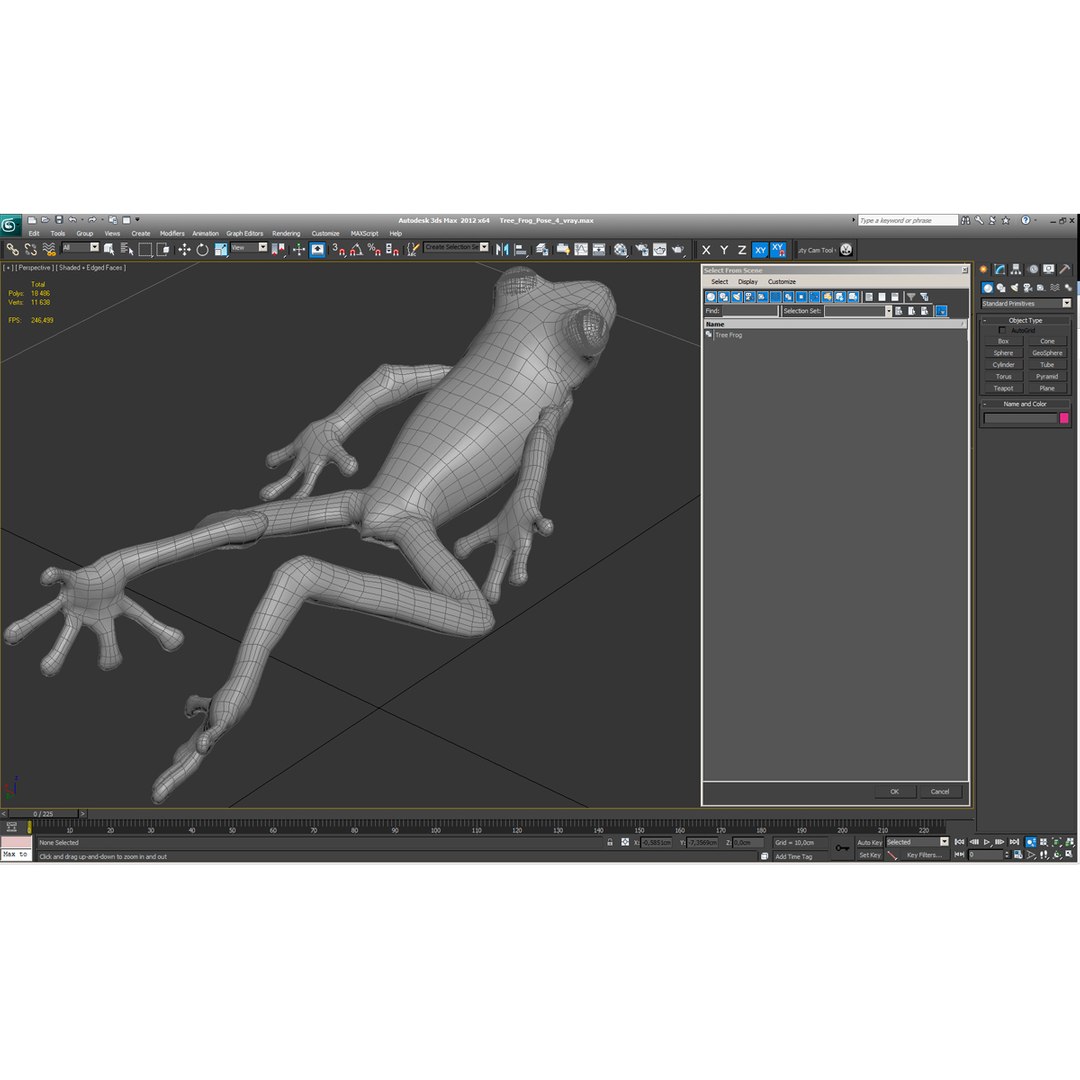Open Select by Name list tool
The width and height of the screenshot is (1080, 1080).
[x=127, y=249]
